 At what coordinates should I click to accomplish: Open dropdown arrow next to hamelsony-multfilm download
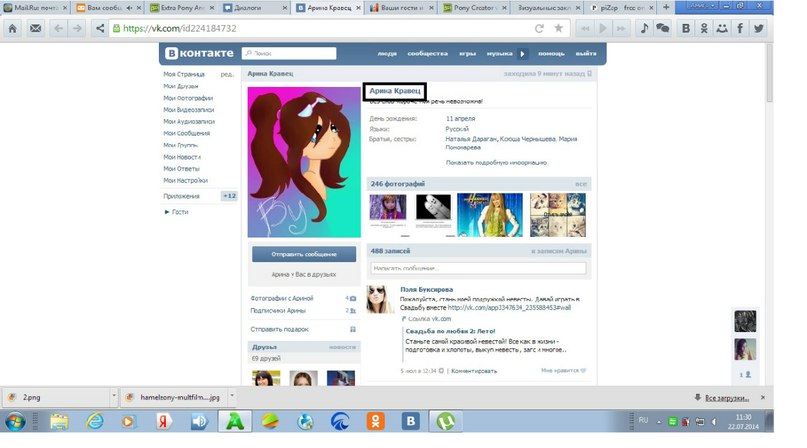pos(232,396)
